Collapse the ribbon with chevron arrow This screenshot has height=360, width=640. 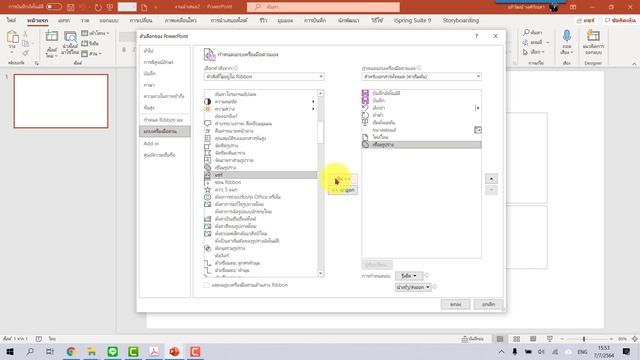pos(634,64)
